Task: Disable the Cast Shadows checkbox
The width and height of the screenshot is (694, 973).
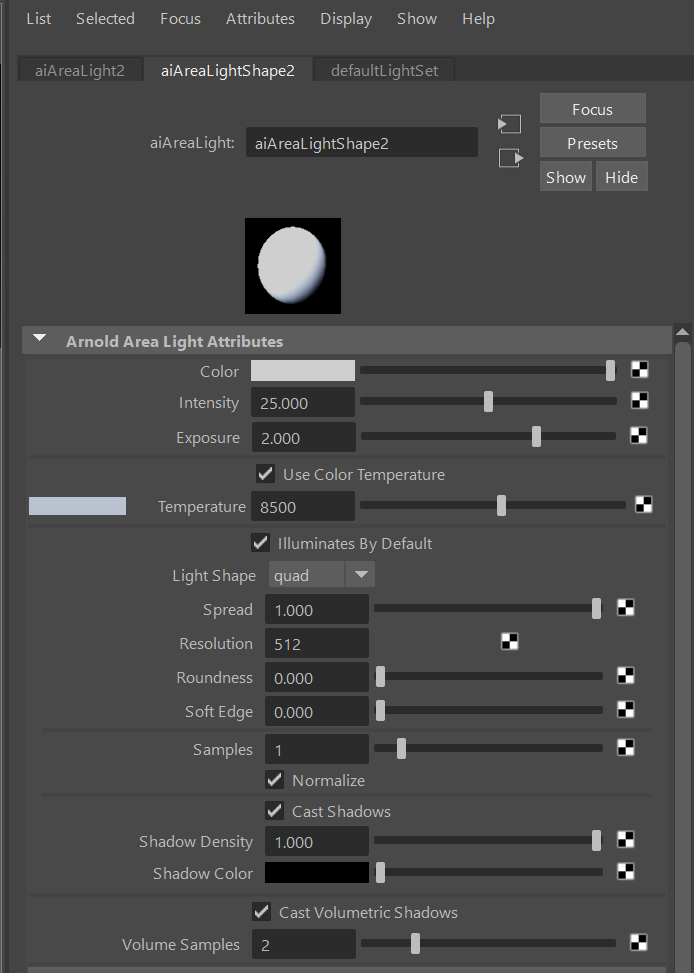Action: point(274,810)
